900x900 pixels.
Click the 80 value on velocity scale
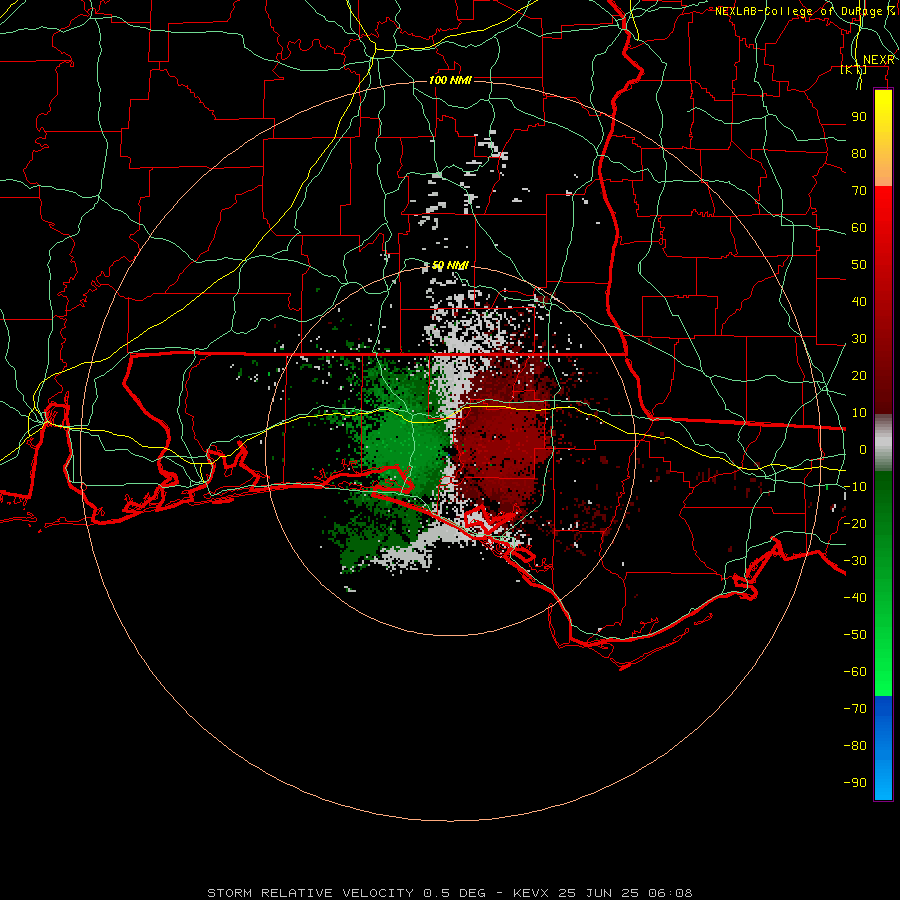(x=859, y=153)
